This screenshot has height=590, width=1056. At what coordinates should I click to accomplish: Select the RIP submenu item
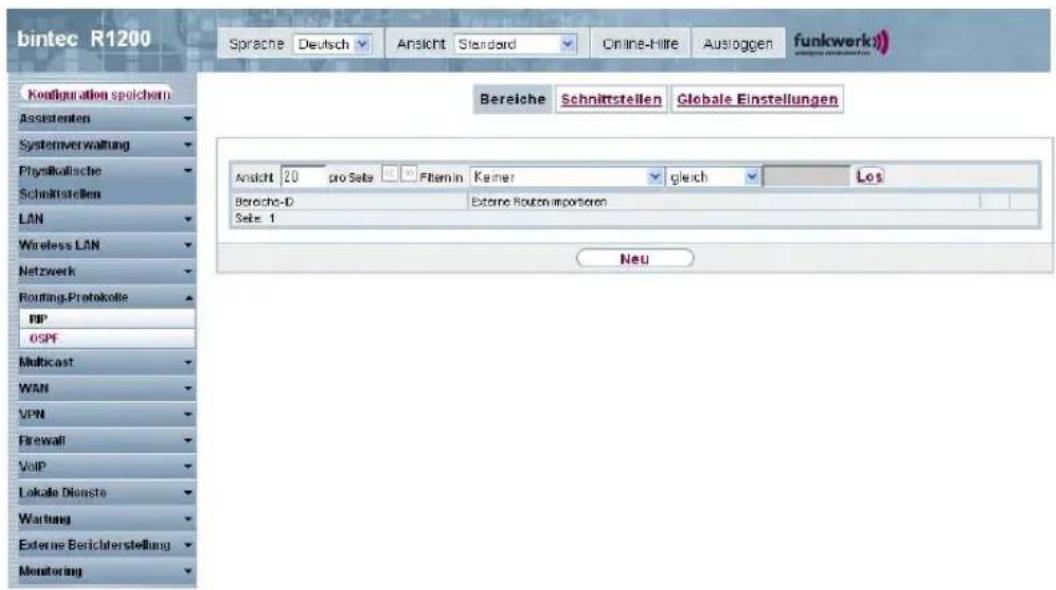click(x=108, y=319)
